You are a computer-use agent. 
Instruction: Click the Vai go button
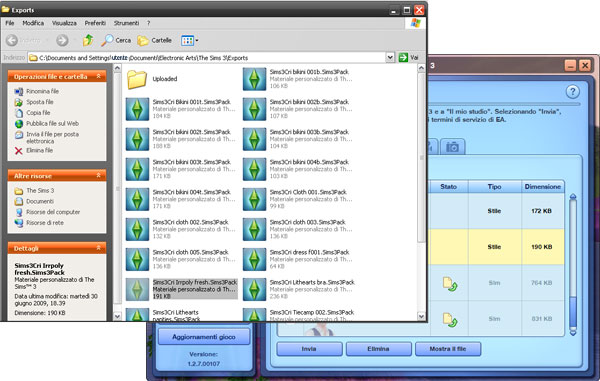point(409,57)
